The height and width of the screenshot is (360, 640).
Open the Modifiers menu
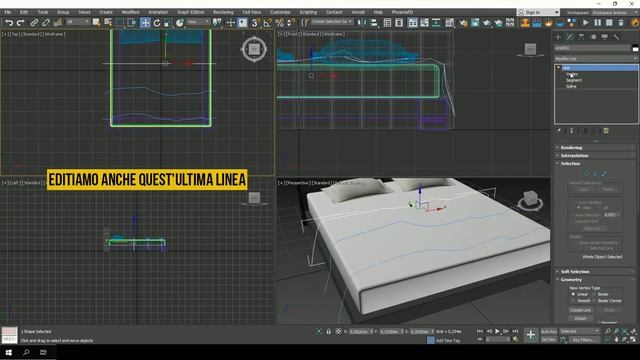131,12
